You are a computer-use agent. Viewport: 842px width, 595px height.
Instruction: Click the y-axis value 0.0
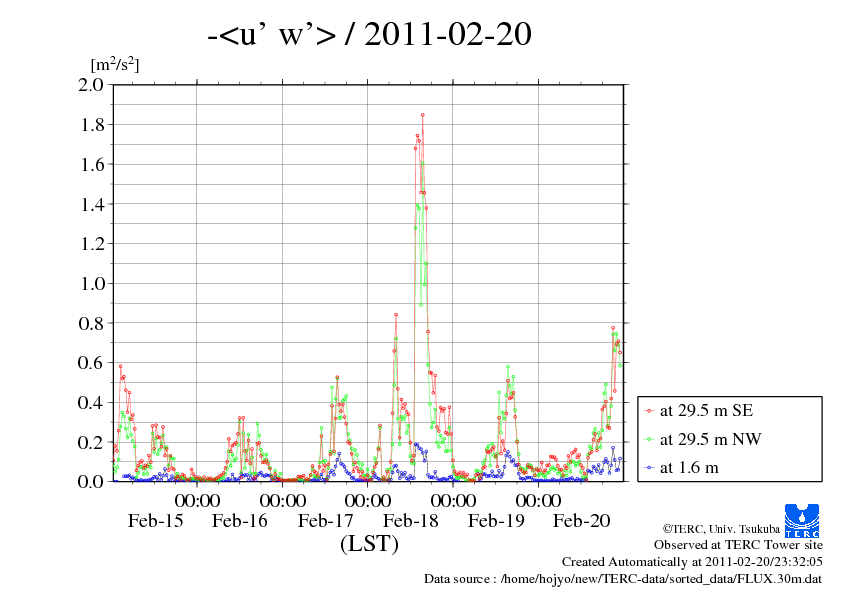pyautogui.click(x=91, y=482)
